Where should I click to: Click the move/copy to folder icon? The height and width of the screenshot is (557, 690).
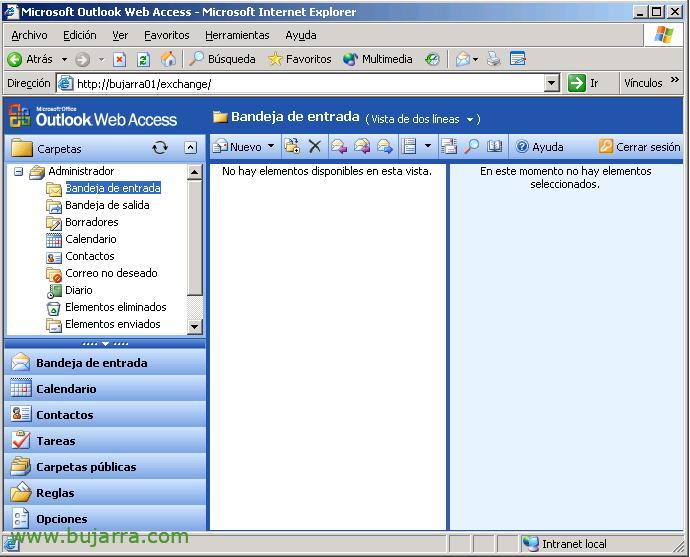(292, 147)
